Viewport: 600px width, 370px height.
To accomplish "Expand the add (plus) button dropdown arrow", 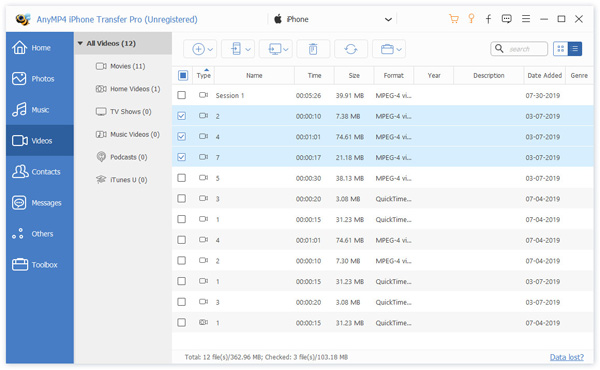I will pyautogui.click(x=210, y=49).
